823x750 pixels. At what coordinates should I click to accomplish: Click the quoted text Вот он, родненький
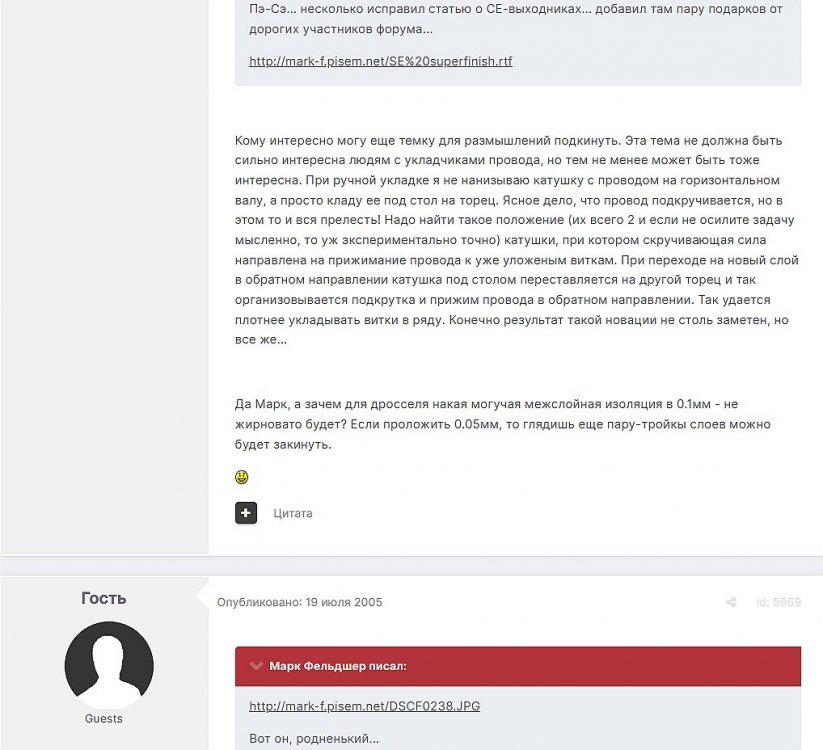point(313,739)
